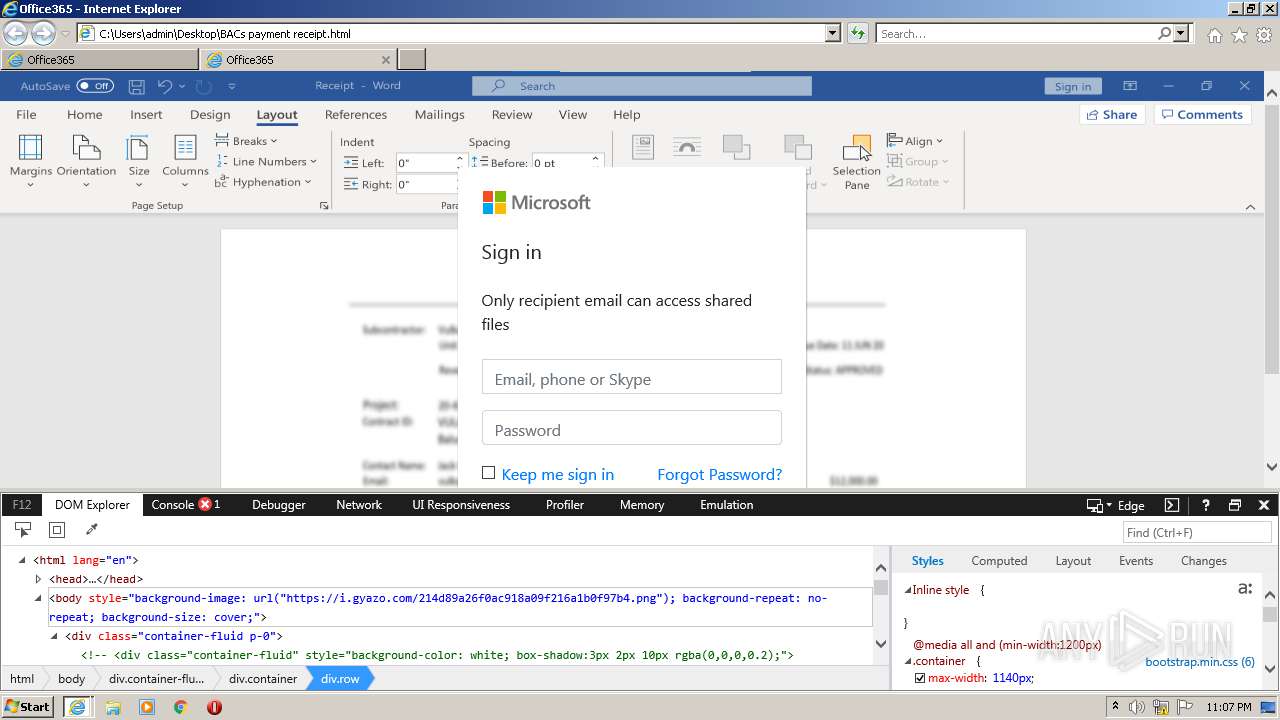Open the Edge emulation mode dropdown
Viewport: 1280px width, 720px height.
pos(1116,505)
